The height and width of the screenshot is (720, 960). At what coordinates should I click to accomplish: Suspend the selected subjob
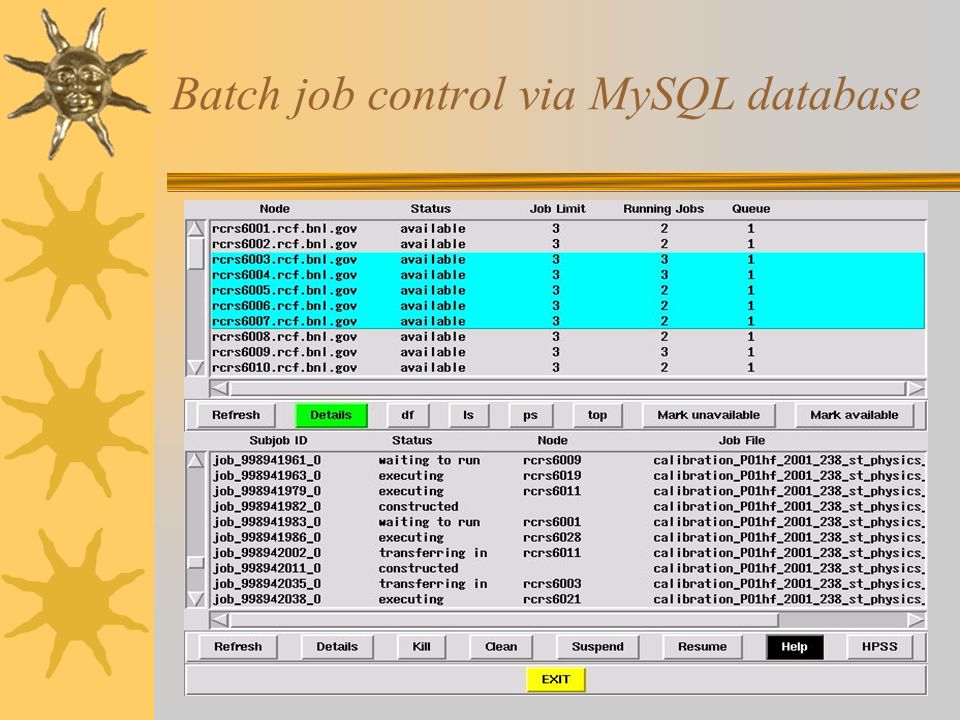point(598,647)
